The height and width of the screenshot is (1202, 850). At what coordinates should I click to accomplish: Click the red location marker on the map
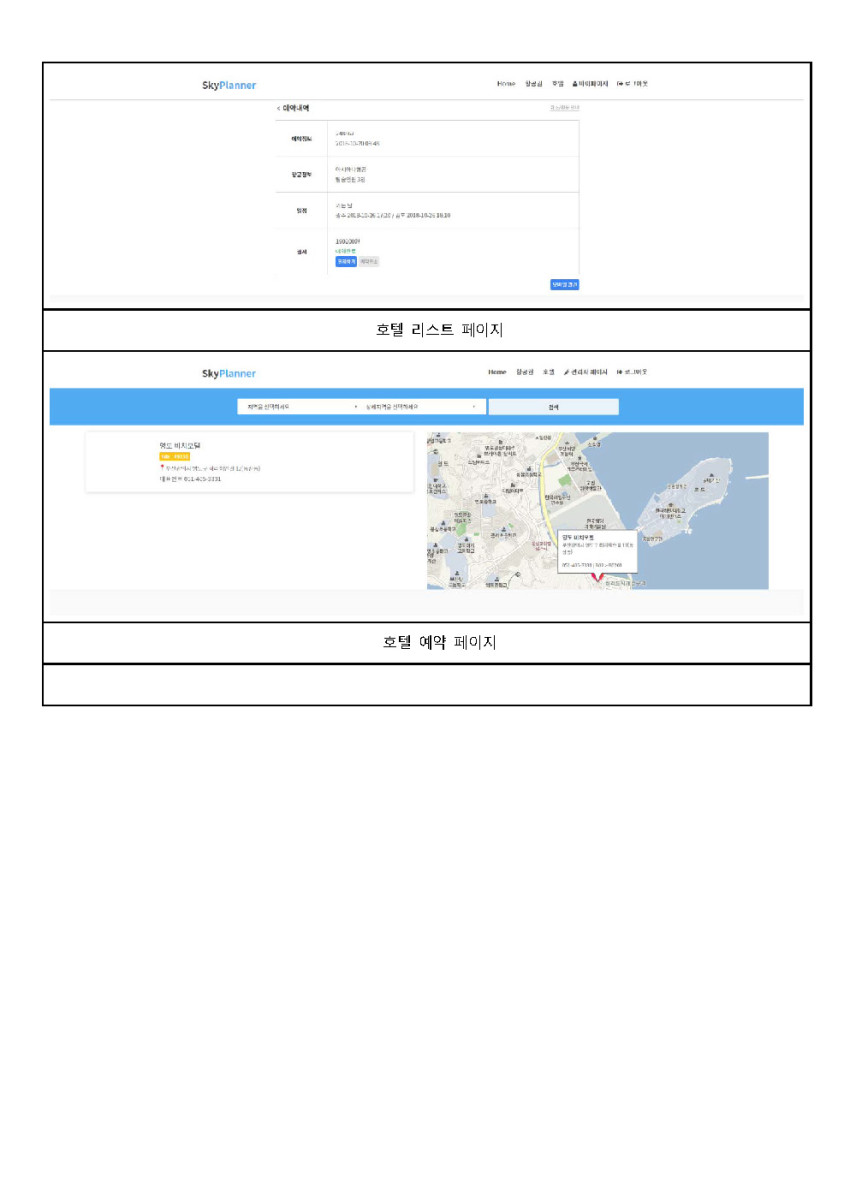598,578
